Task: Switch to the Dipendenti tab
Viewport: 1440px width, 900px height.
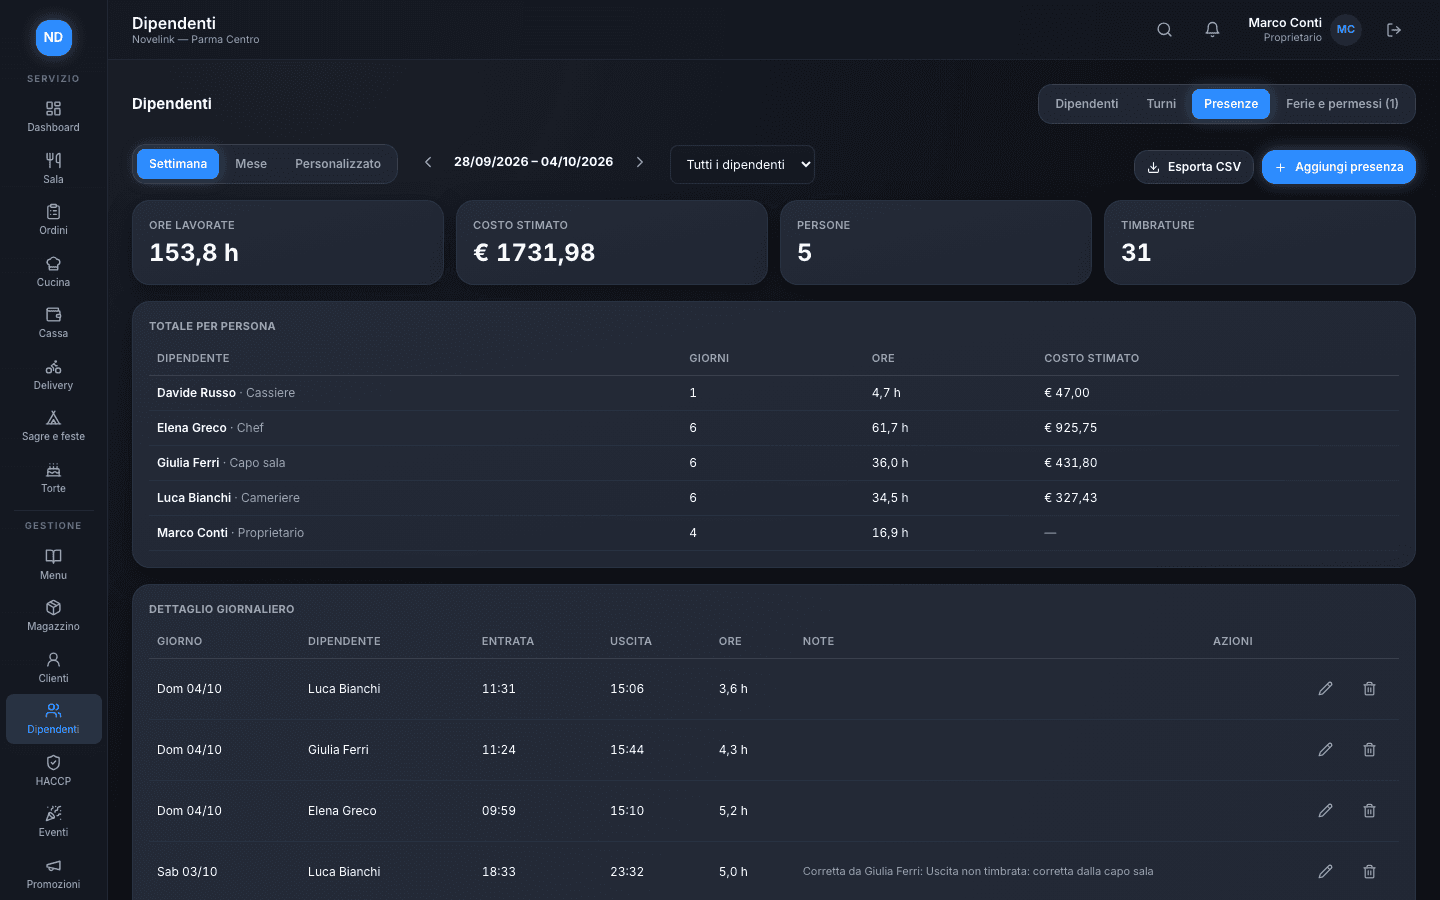Action: pyautogui.click(x=1087, y=104)
